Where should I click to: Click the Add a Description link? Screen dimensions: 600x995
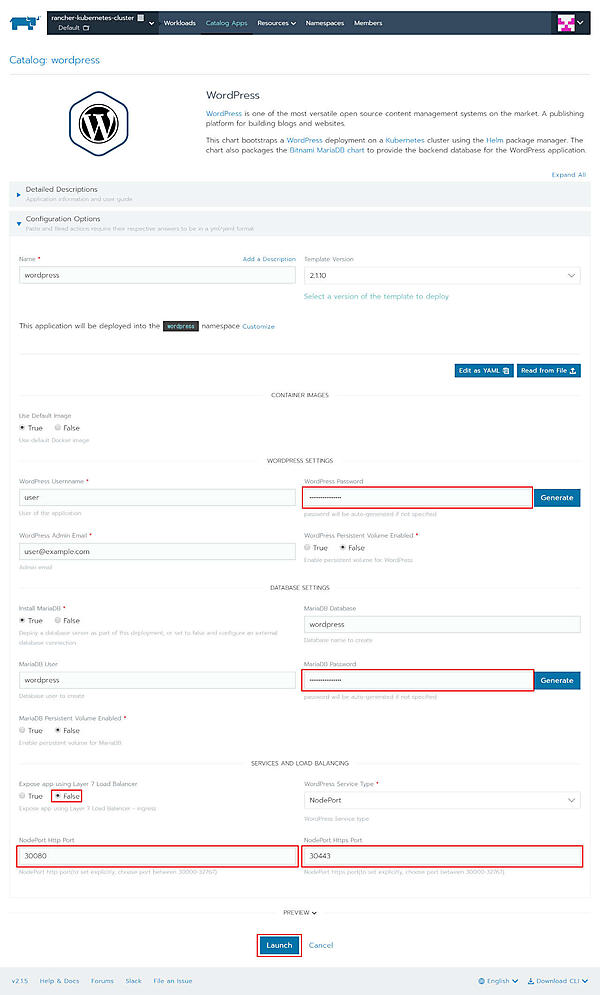269,259
